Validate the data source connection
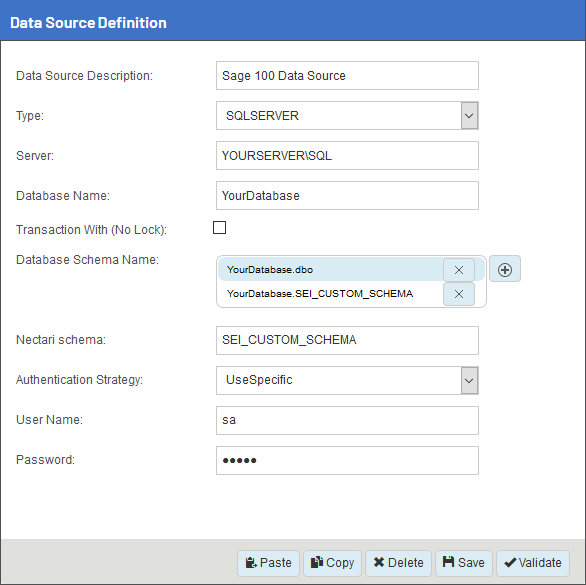This screenshot has height=585, width=586. 533,563
